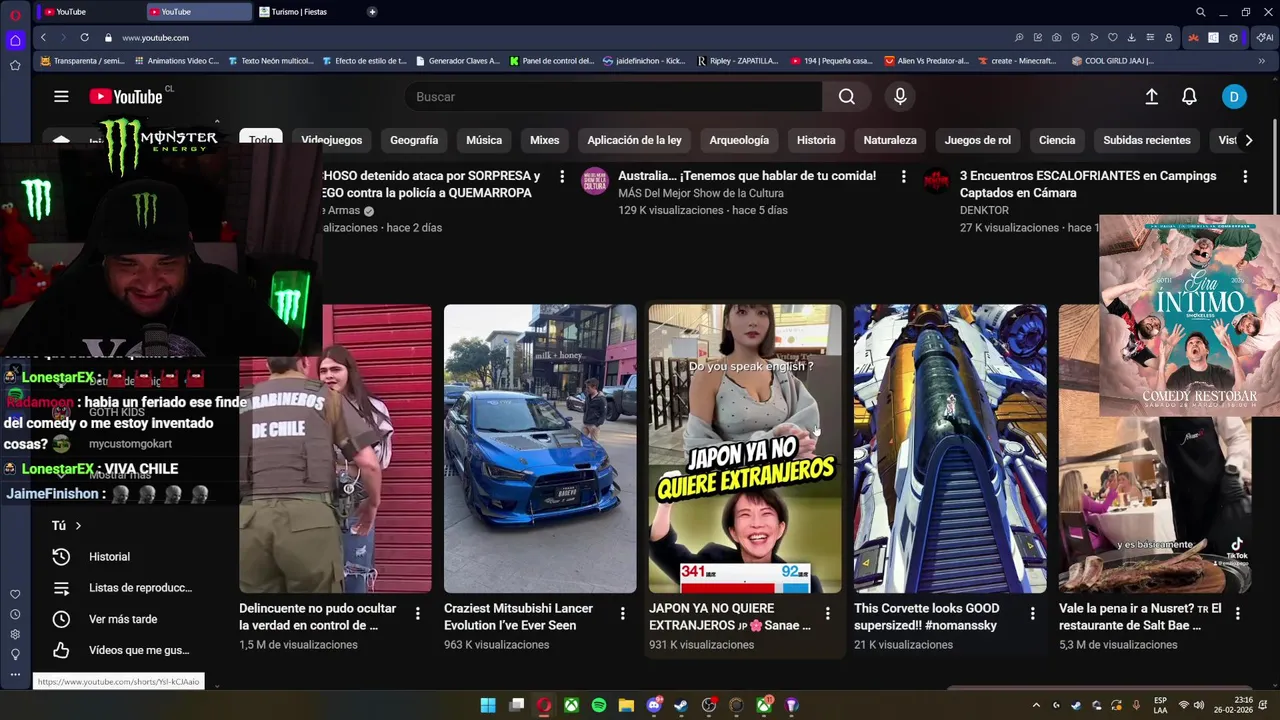Open File Explorer from the taskbar
This screenshot has height=720, width=1280.
coord(626,705)
